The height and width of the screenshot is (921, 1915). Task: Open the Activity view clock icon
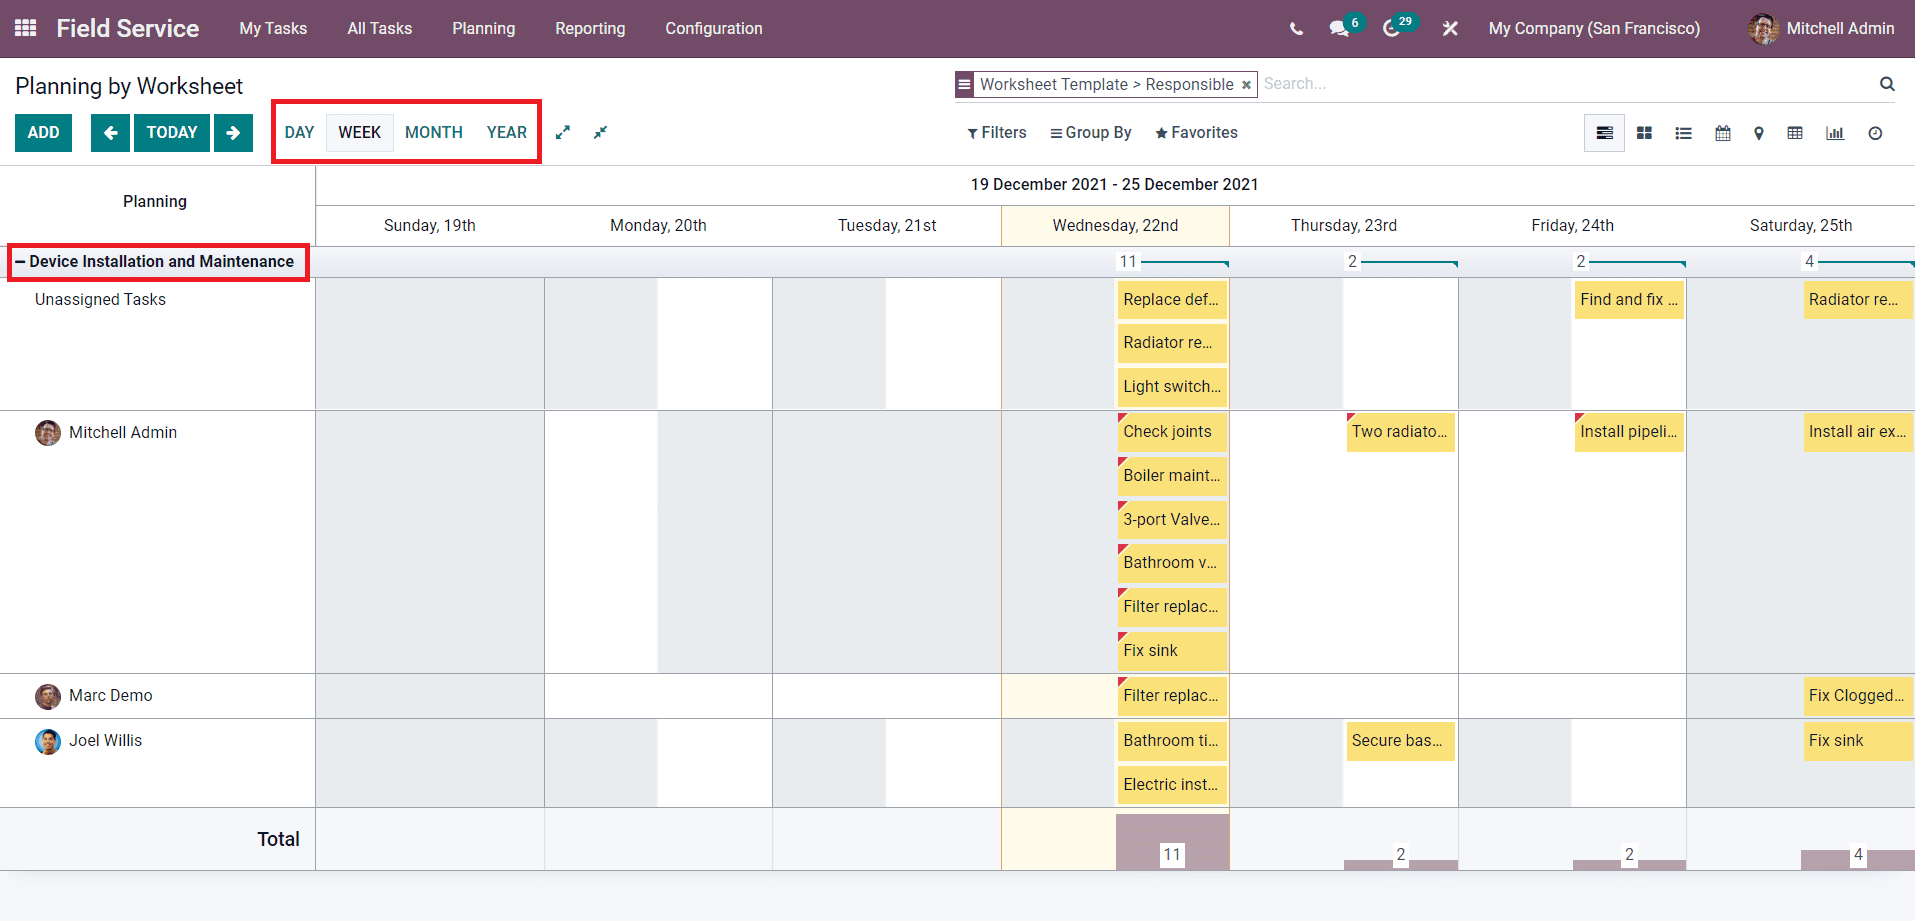[x=1875, y=132]
